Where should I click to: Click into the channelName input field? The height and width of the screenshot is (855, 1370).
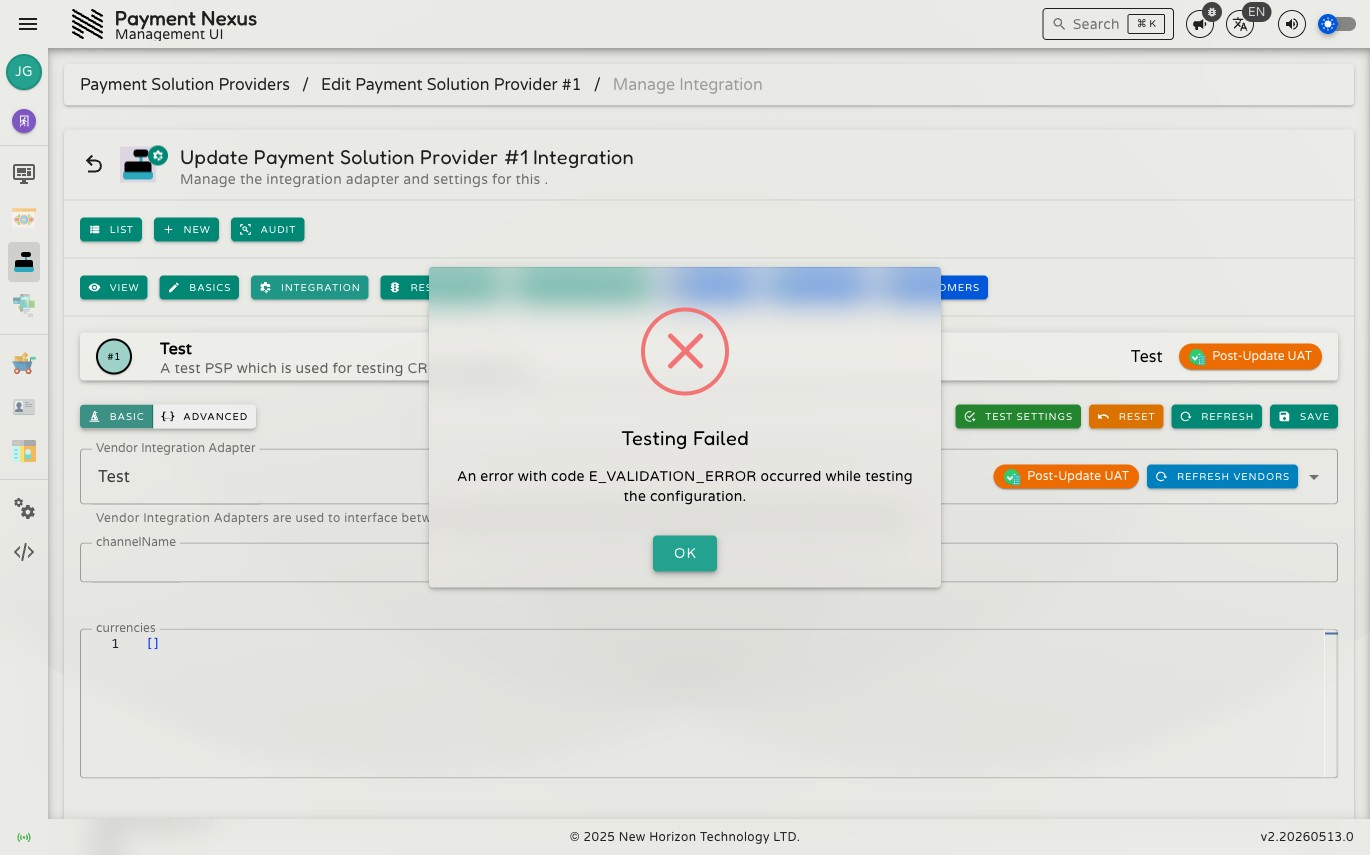pos(709,562)
